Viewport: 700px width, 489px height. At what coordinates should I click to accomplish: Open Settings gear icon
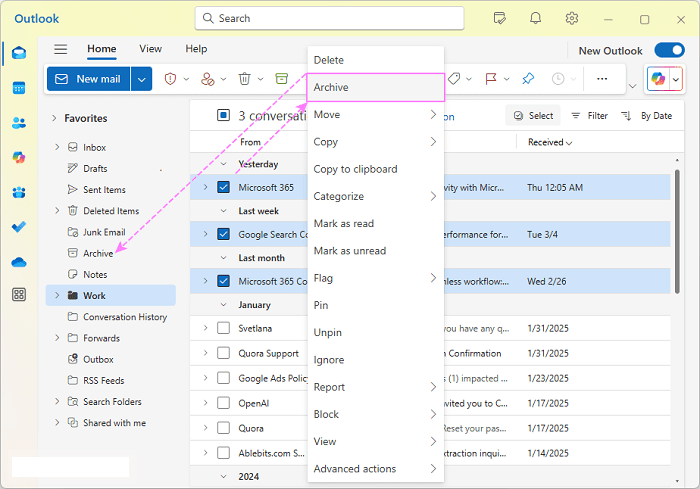click(571, 18)
